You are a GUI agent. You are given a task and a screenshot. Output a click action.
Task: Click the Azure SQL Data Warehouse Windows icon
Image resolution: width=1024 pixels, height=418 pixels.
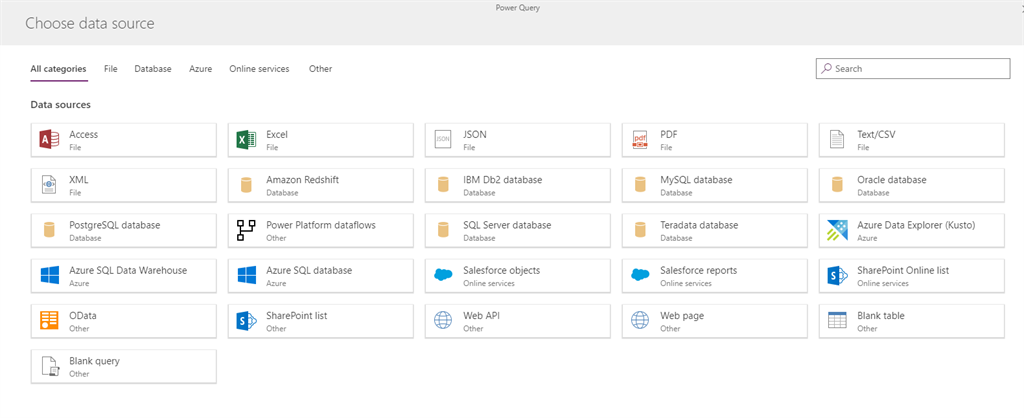pyautogui.click(x=50, y=275)
